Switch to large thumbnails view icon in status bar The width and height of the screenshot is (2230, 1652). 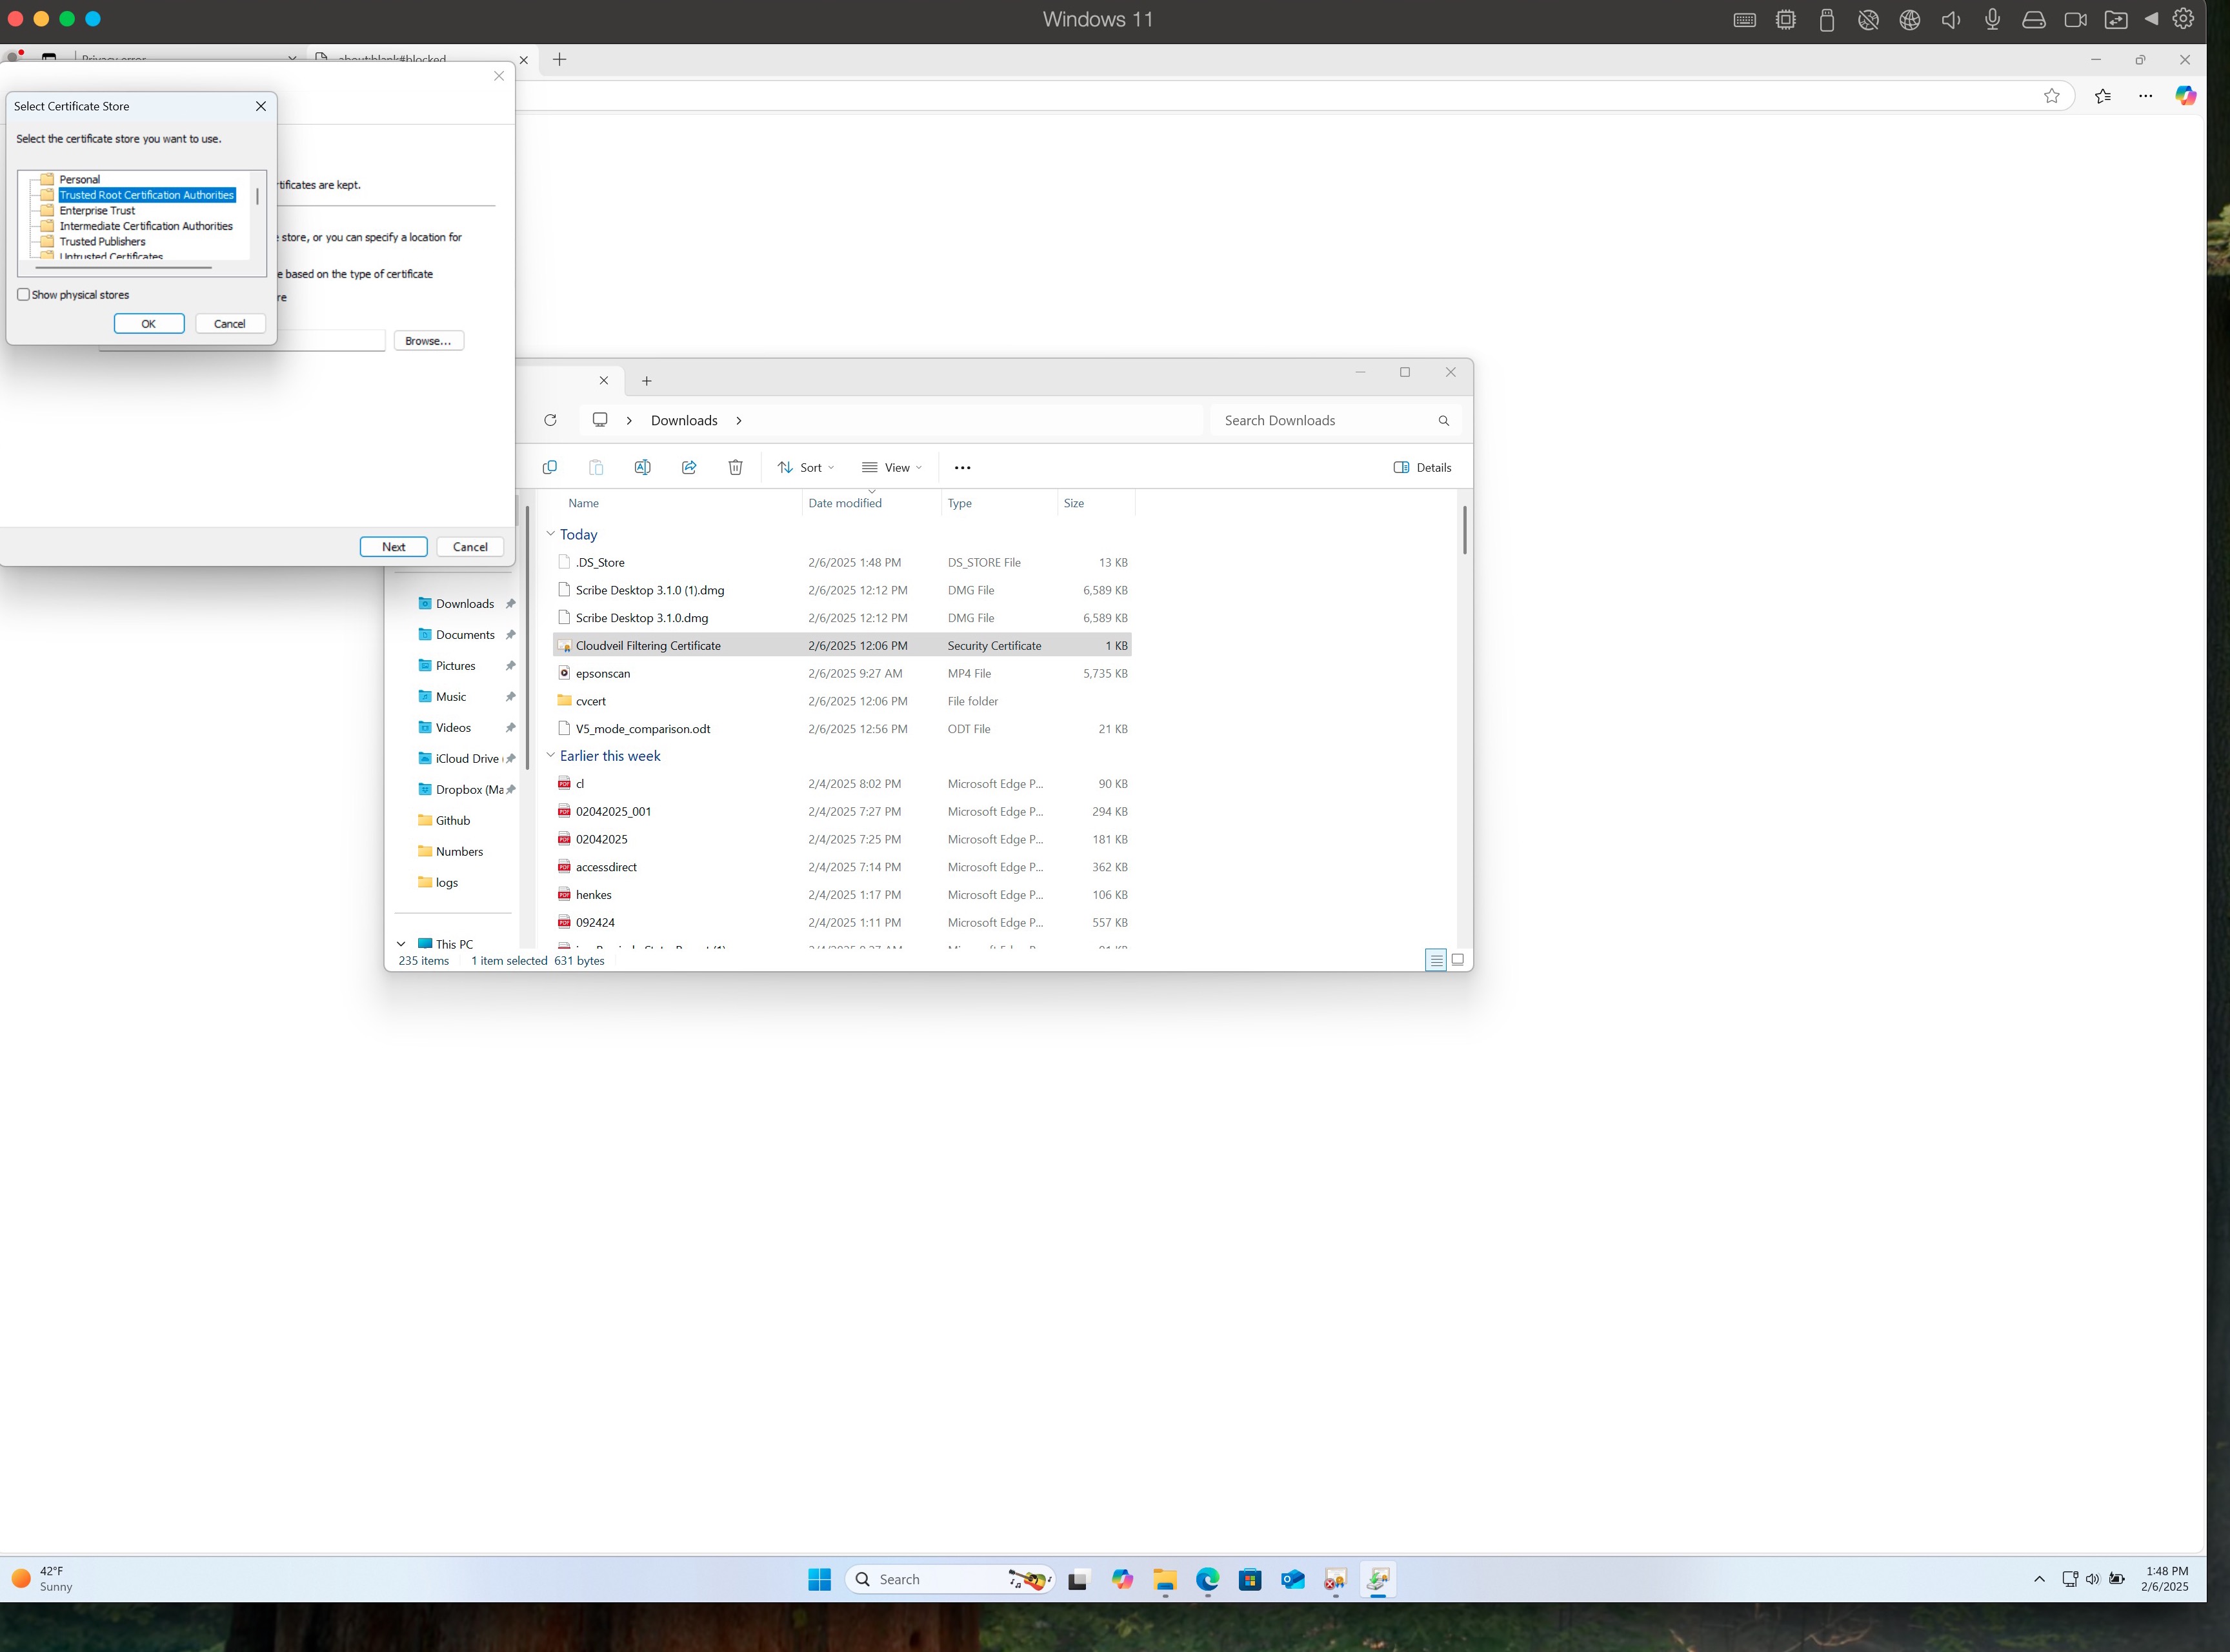coord(1457,960)
